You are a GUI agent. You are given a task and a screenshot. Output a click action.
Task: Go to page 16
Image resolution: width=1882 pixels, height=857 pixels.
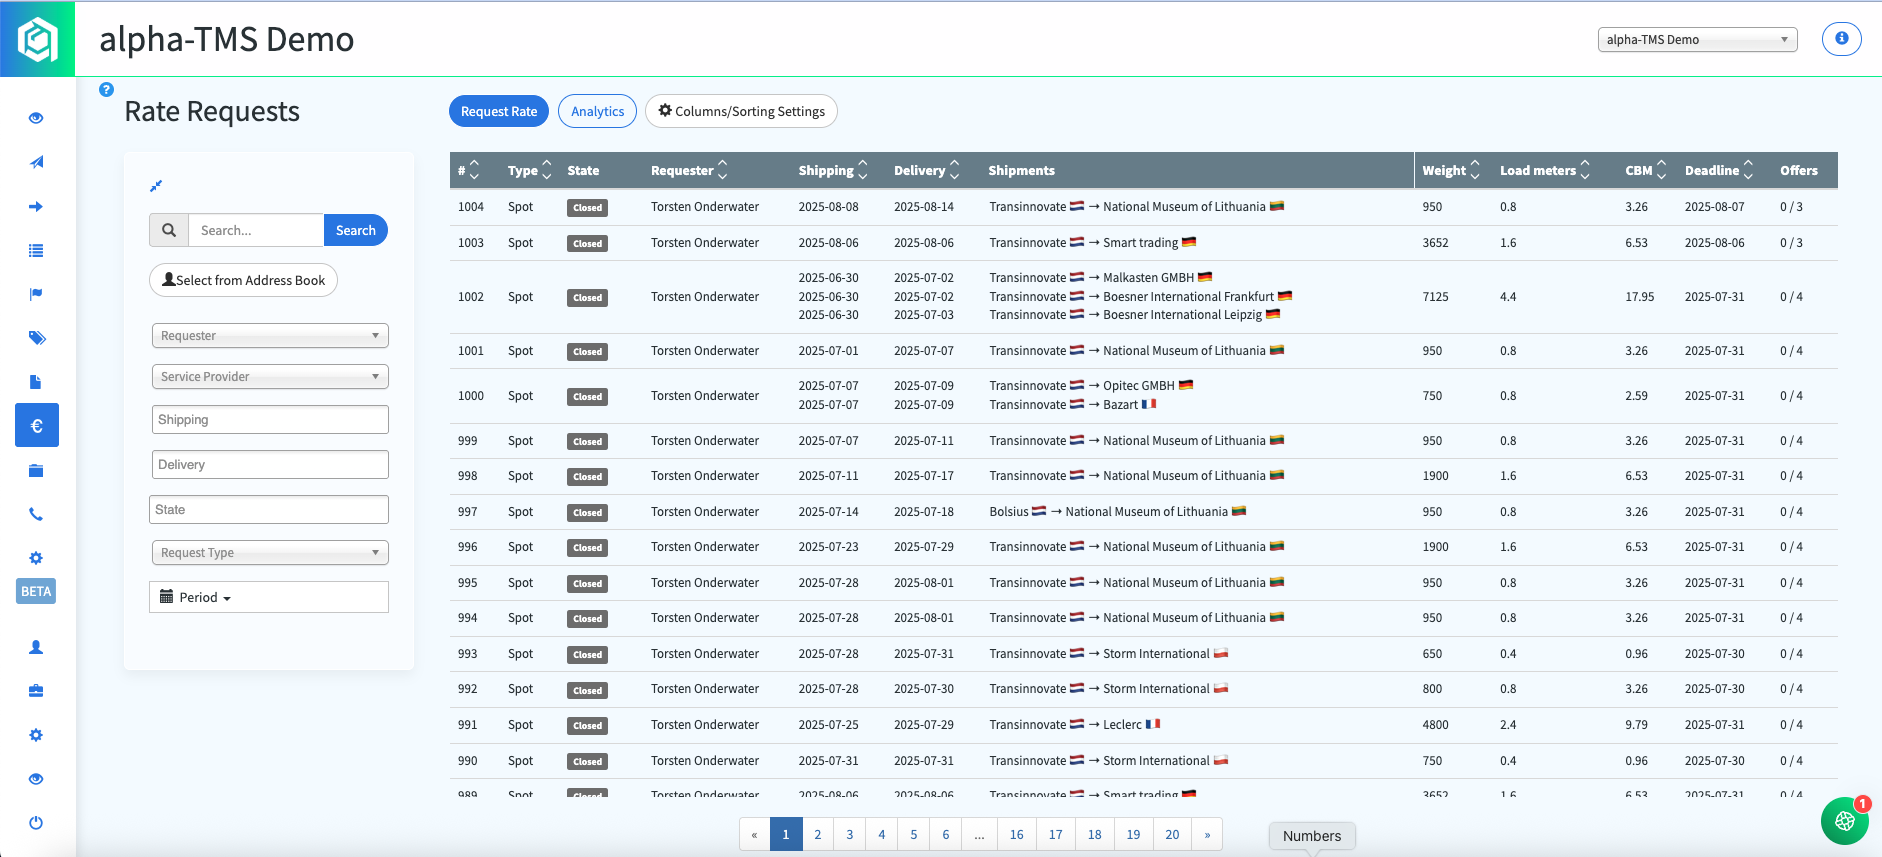[x=1017, y=834]
